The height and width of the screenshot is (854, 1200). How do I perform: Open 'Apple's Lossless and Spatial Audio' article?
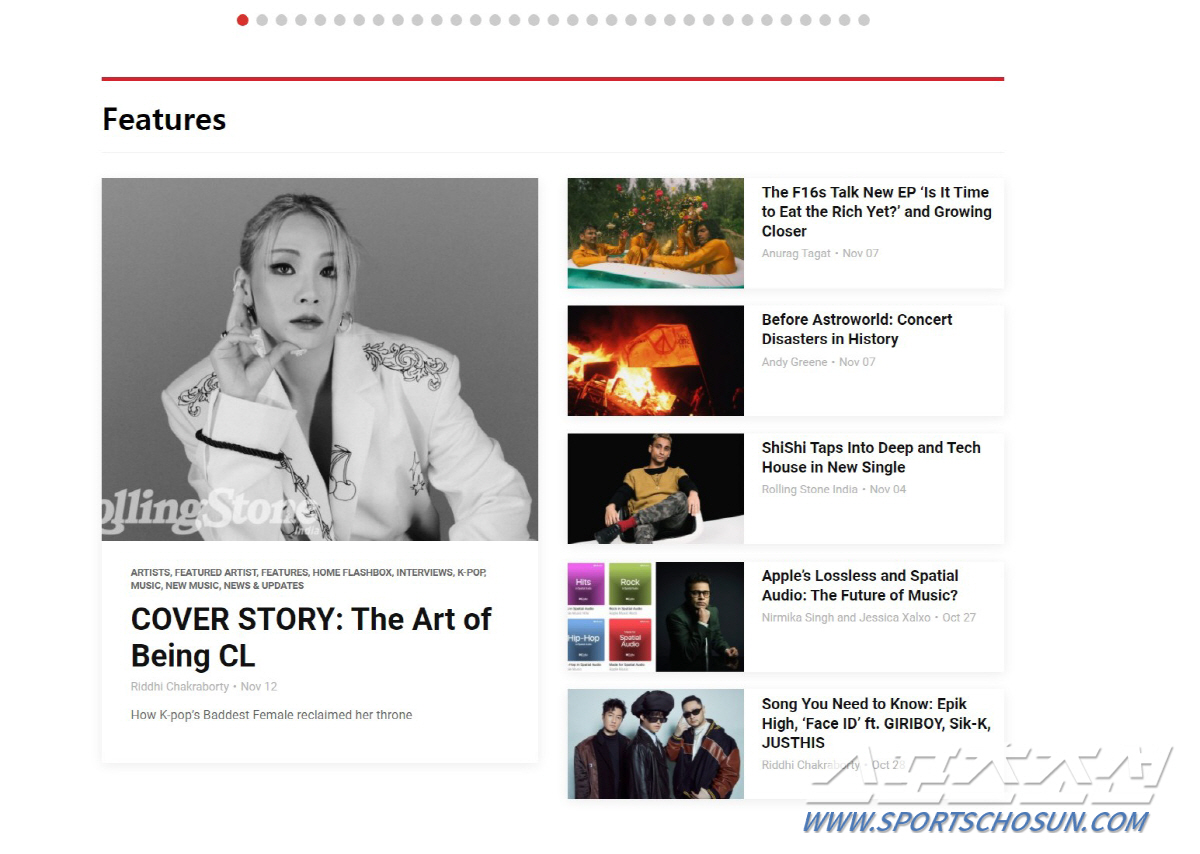tap(860, 585)
